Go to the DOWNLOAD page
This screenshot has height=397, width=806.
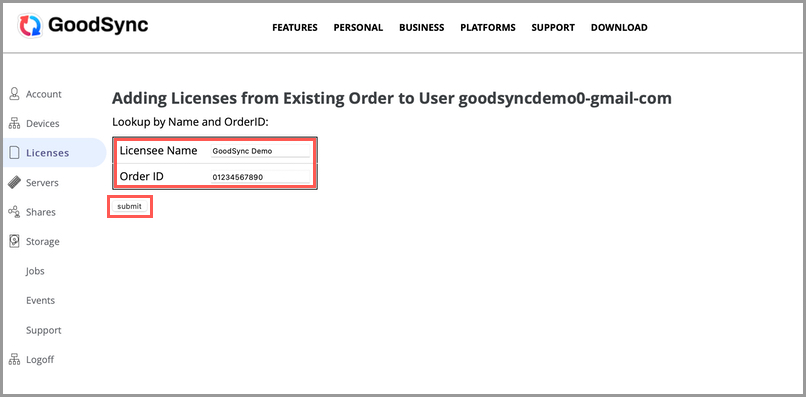point(619,28)
